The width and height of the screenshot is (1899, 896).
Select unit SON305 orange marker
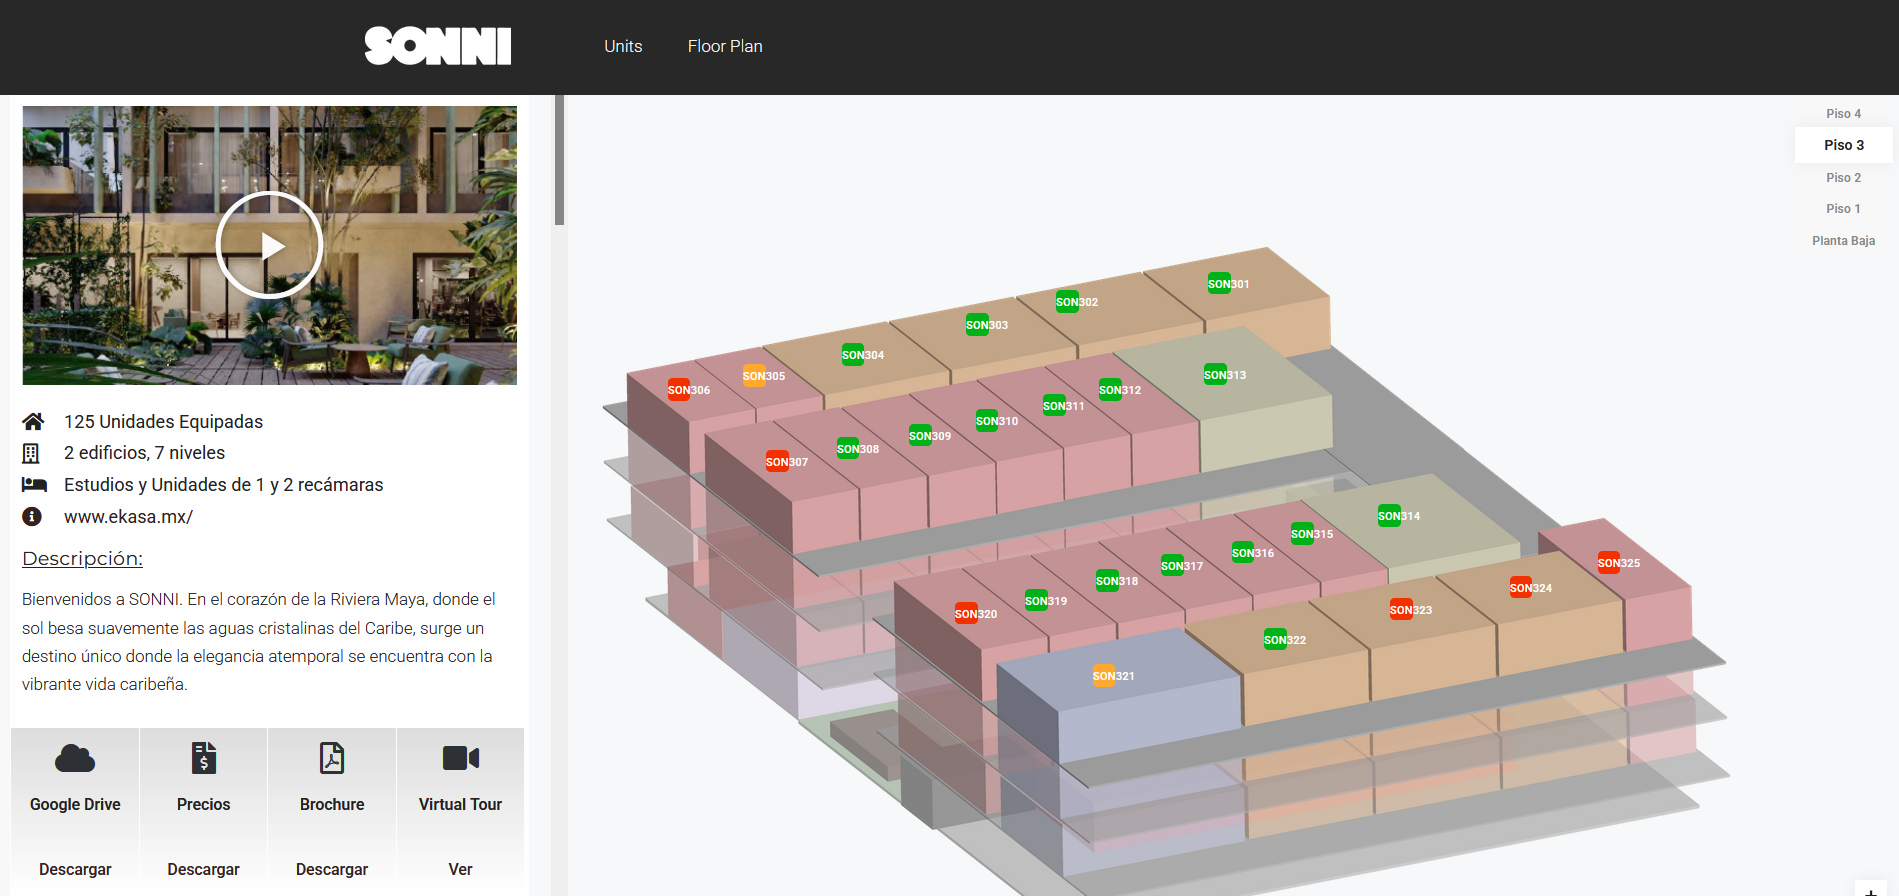coord(754,376)
